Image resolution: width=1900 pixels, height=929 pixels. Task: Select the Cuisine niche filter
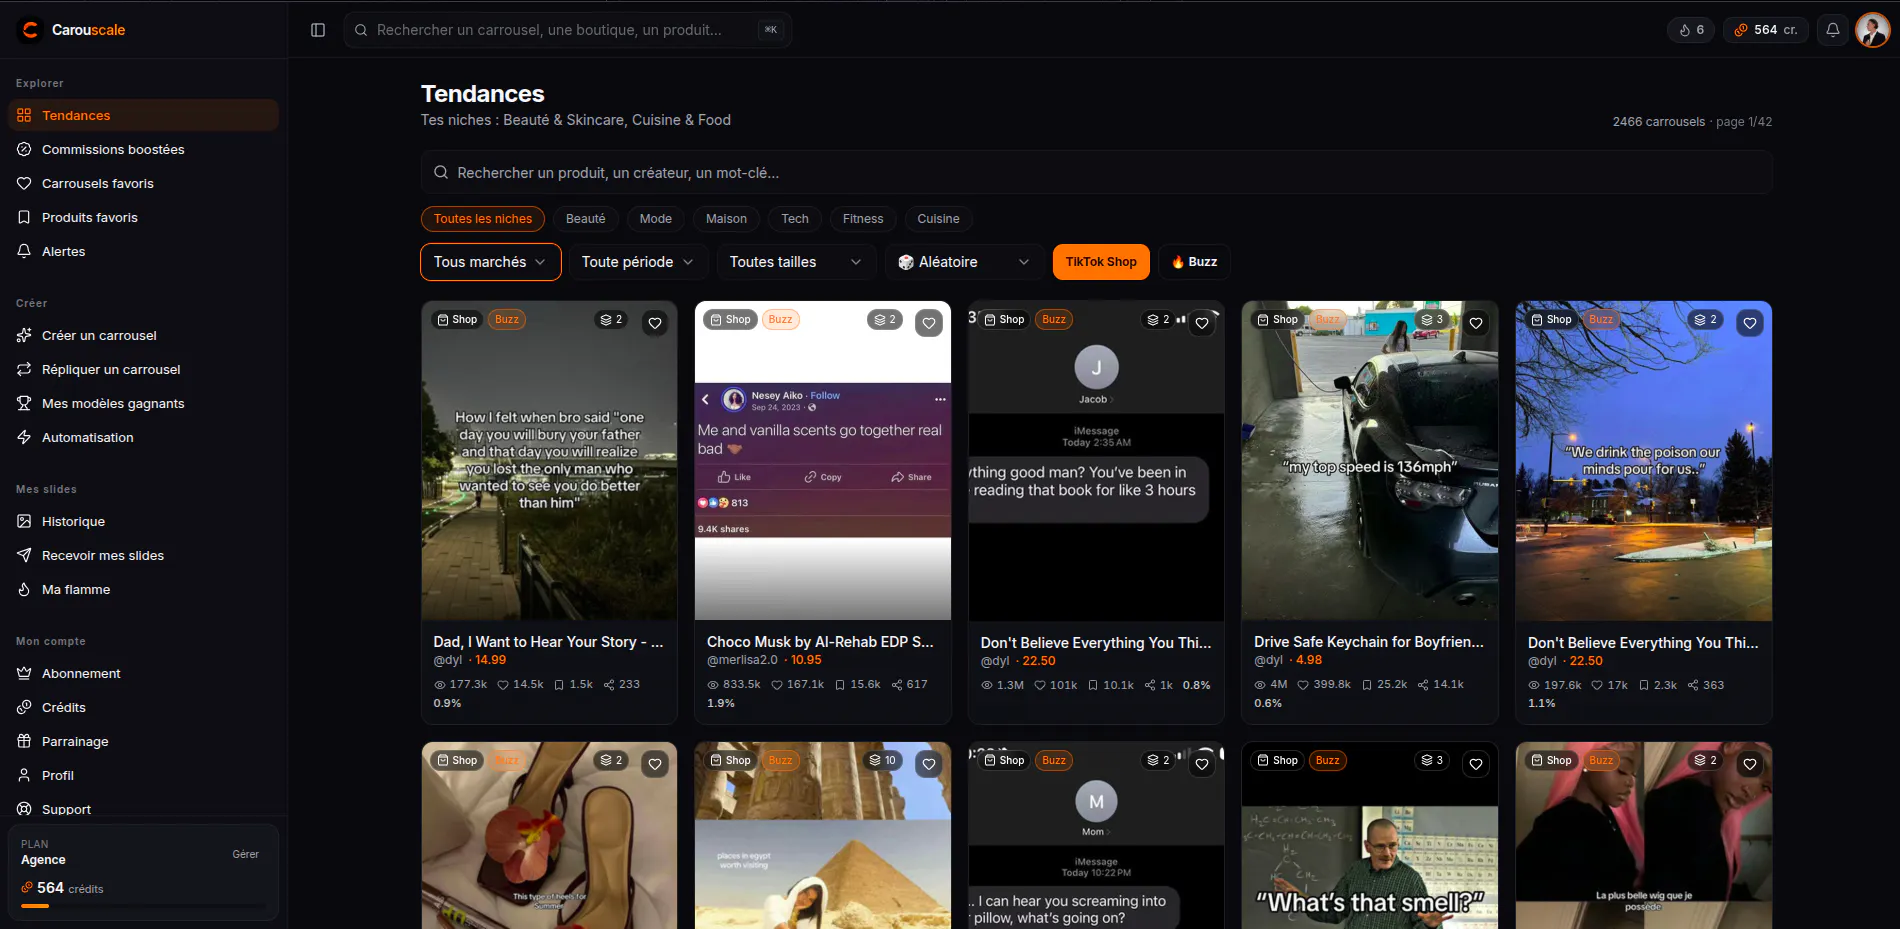pyautogui.click(x=938, y=219)
